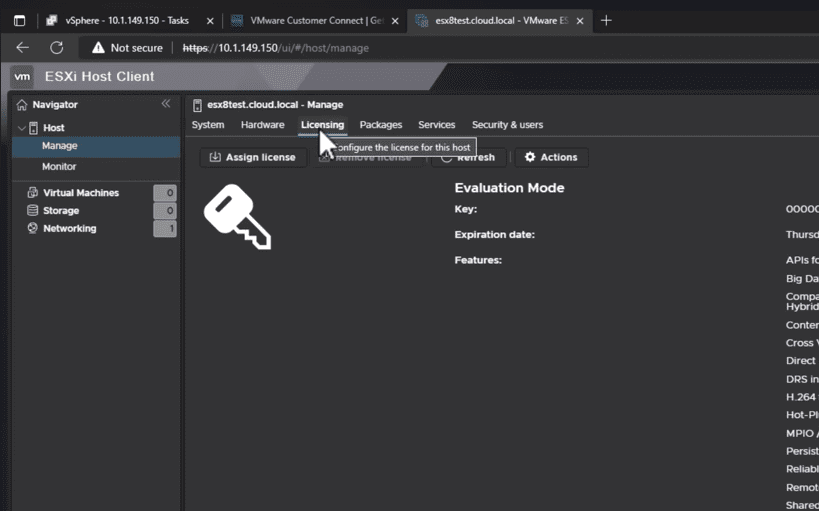Click the vm logo in header

pos(22,77)
